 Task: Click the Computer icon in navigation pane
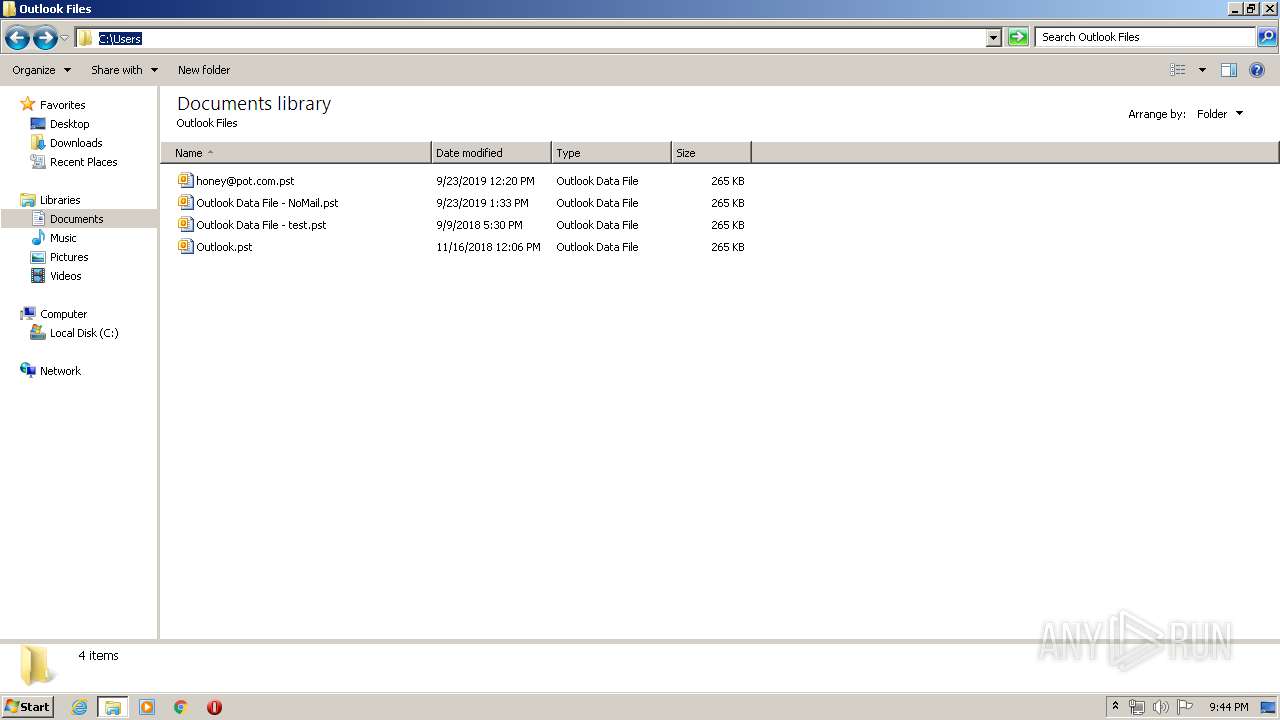[28, 314]
